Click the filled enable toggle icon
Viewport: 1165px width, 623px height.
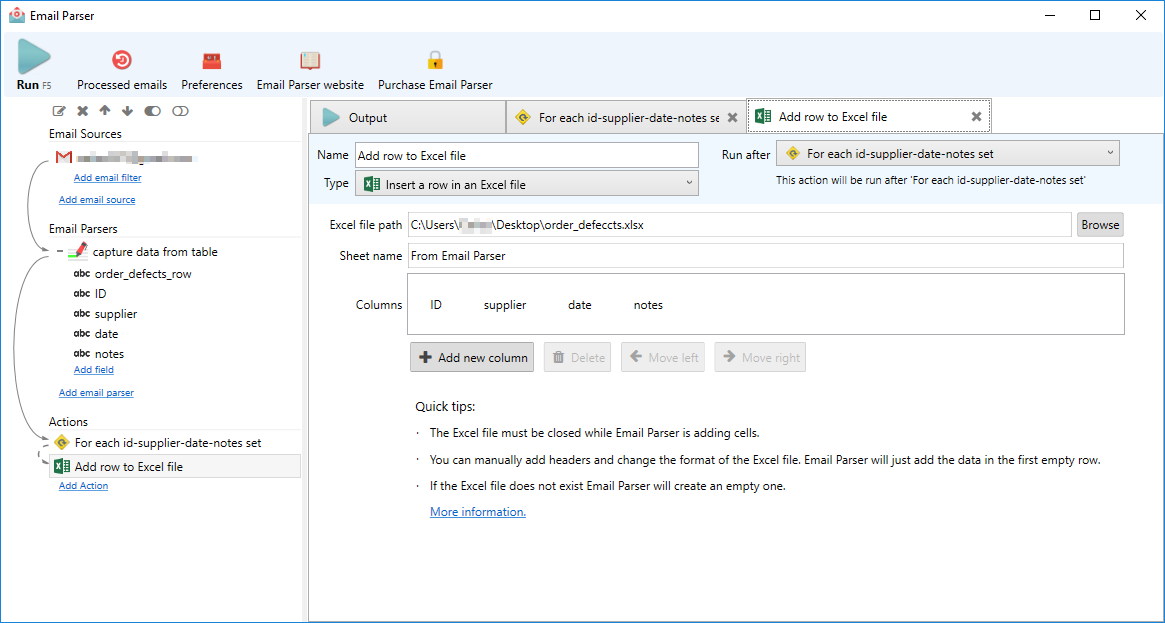pyautogui.click(x=152, y=111)
